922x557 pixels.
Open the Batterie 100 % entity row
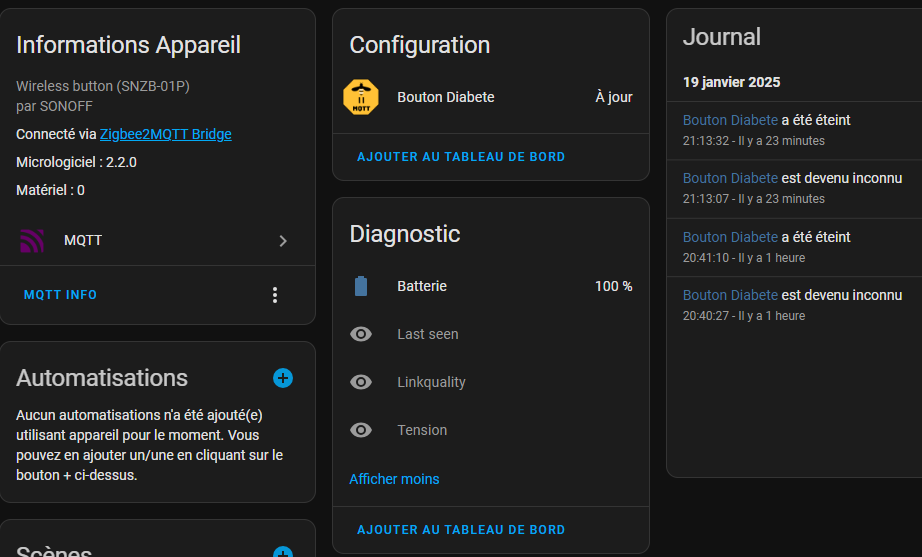(491, 286)
